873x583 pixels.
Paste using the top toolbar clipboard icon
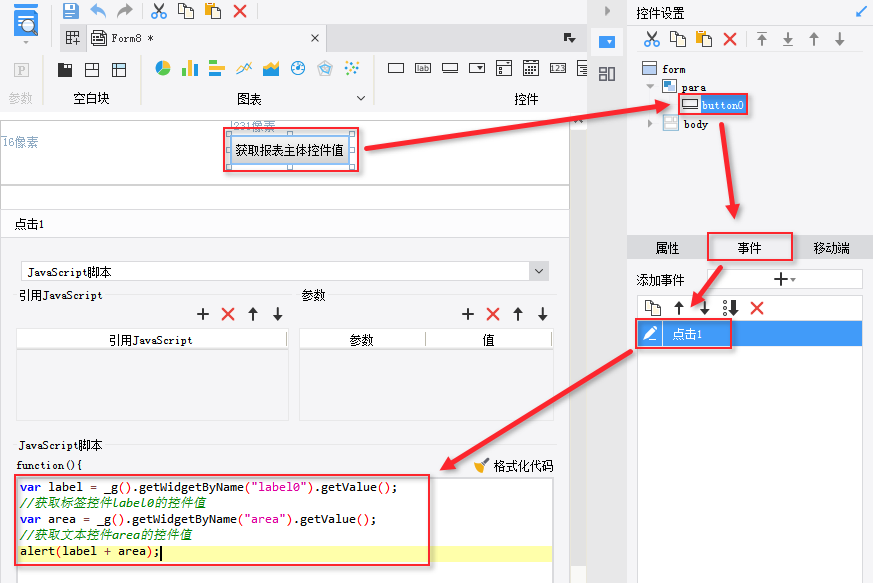click(213, 11)
